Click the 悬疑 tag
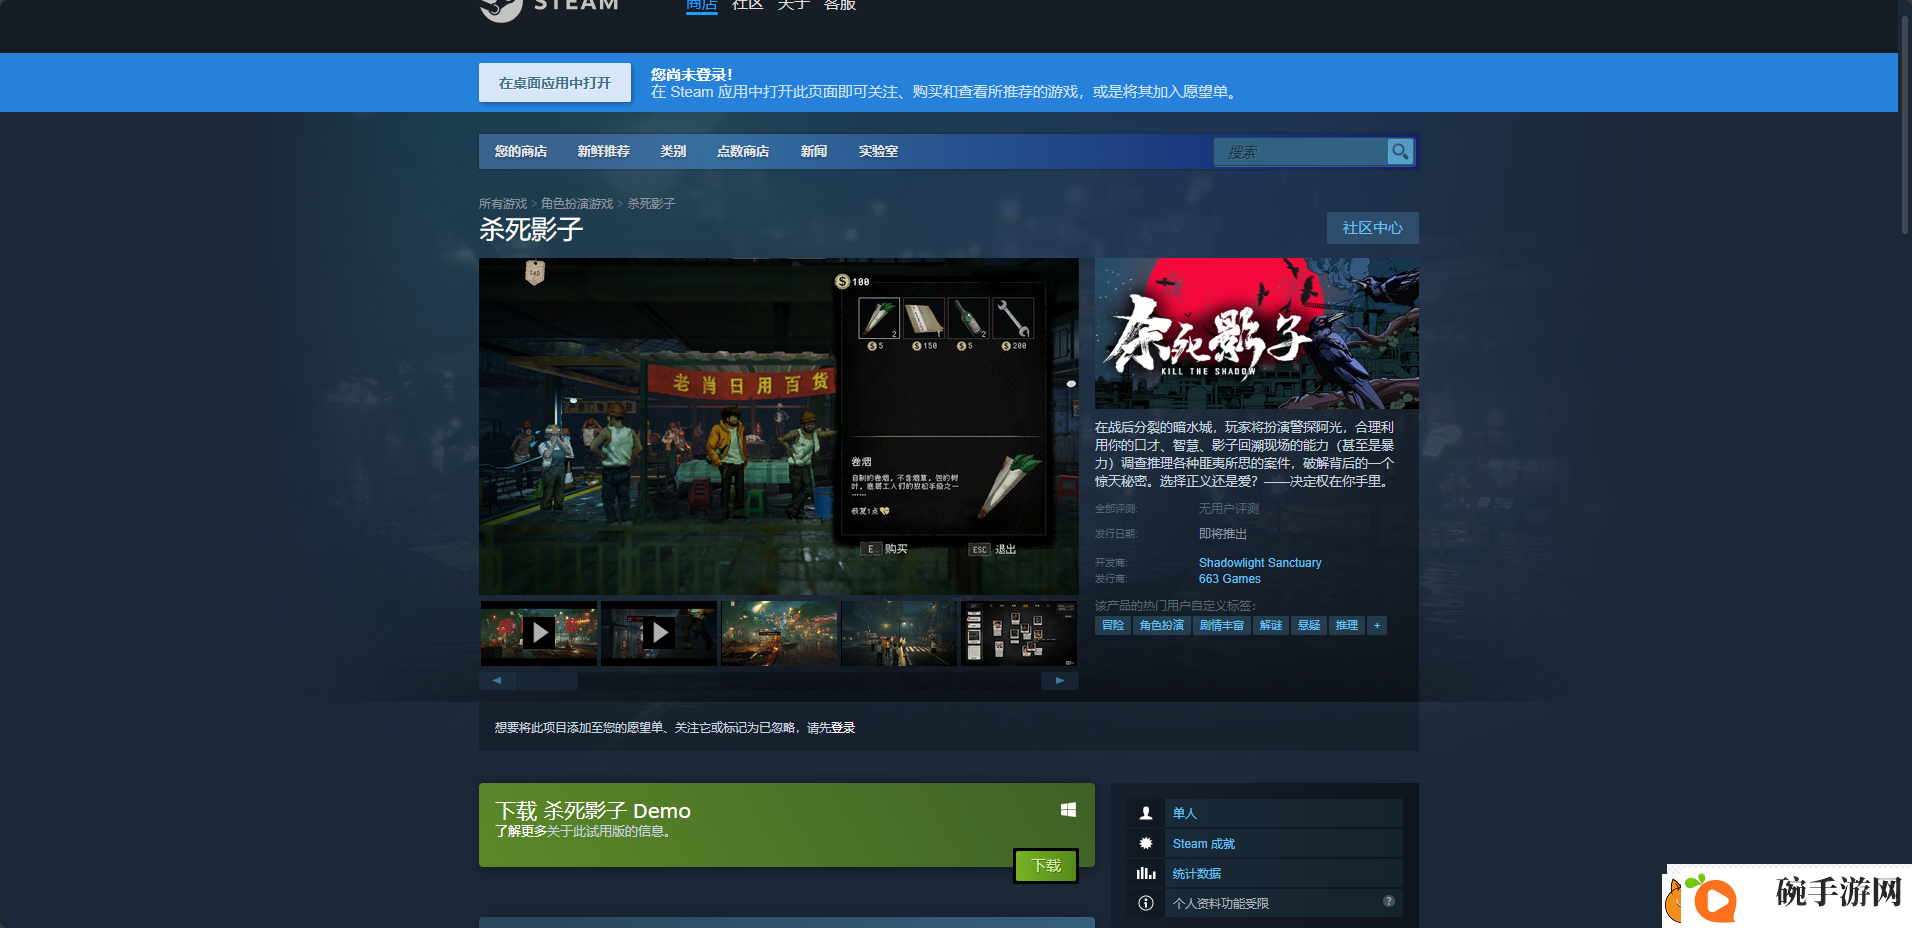Image resolution: width=1912 pixels, height=928 pixels. 1309,625
